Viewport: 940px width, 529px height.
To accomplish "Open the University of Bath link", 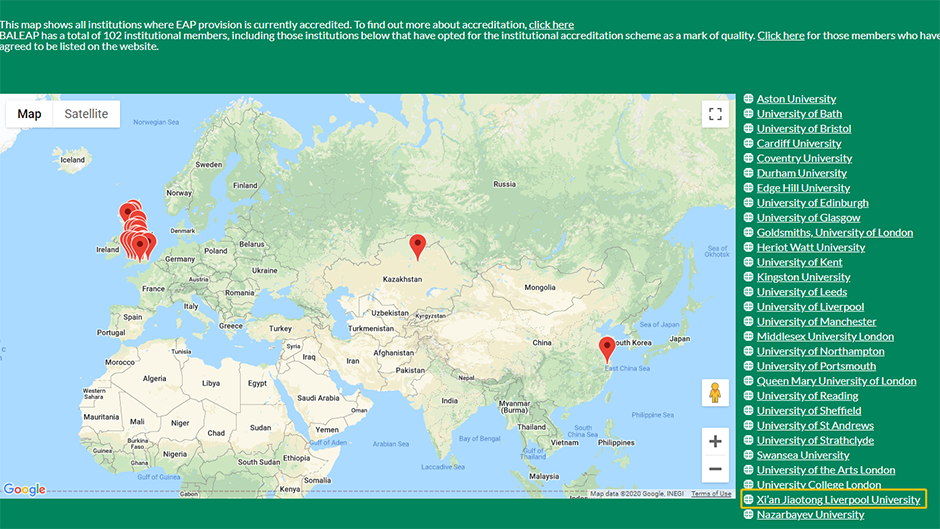I will point(799,113).
